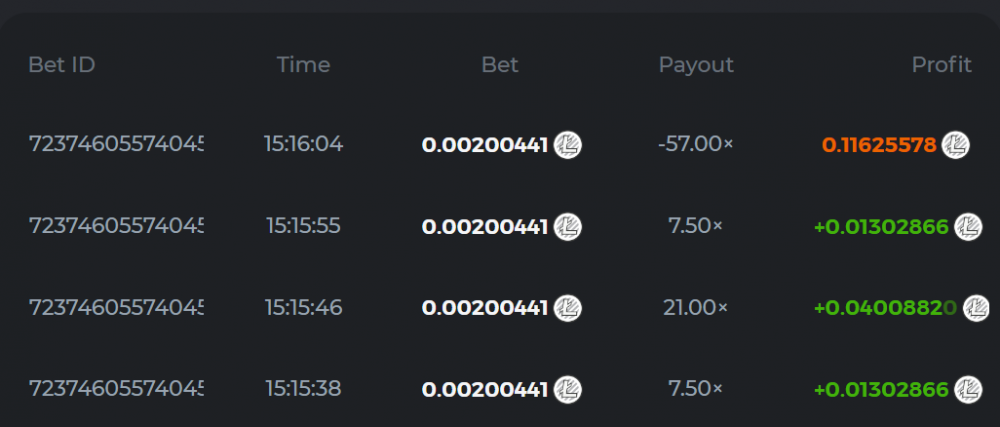Viewport: 1000px width, 427px height.
Task: Click Litecoin icon next to +0.04008820 profit
Action: (976, 308)
